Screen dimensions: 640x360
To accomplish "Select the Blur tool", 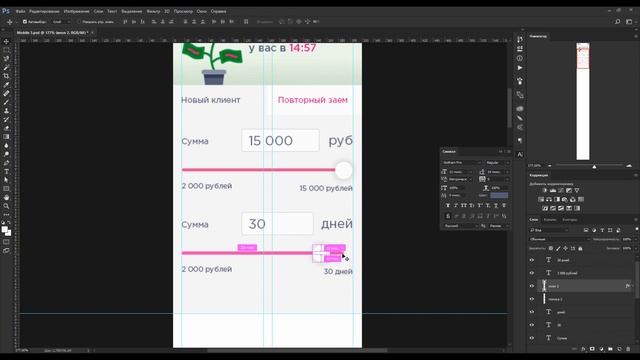I will (x=6, y=145).
